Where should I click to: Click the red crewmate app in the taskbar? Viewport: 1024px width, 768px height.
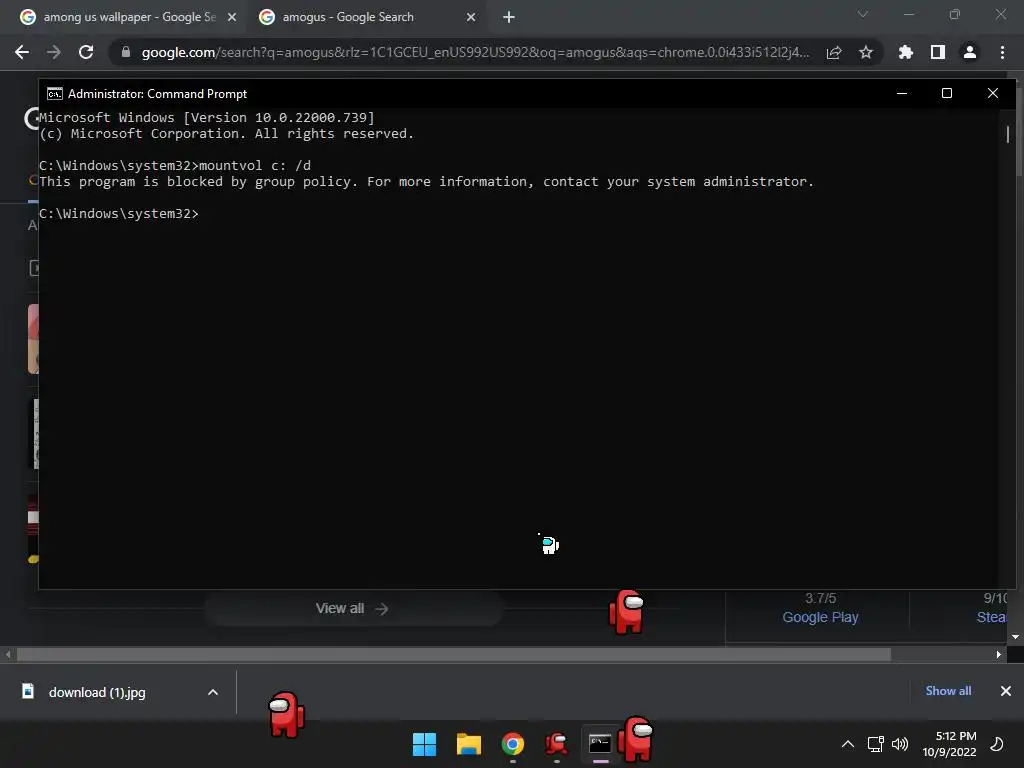pos(556,744)
